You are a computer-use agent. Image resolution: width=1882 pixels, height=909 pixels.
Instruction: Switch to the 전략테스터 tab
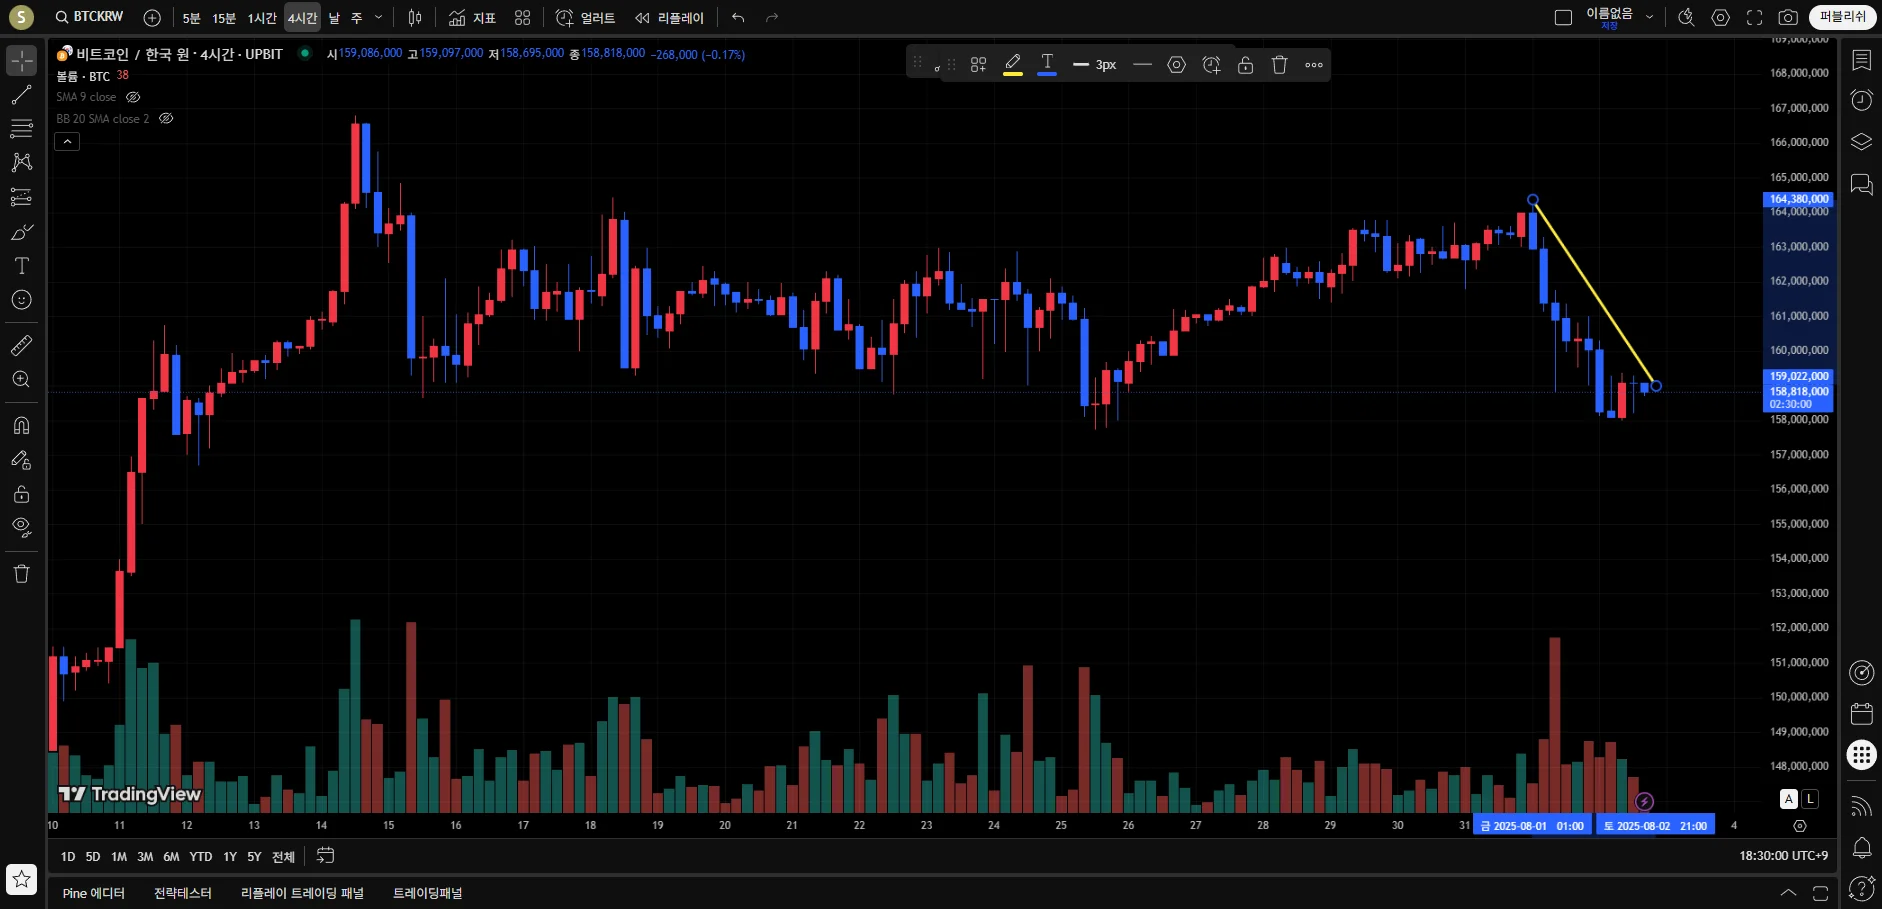point(183,893)
